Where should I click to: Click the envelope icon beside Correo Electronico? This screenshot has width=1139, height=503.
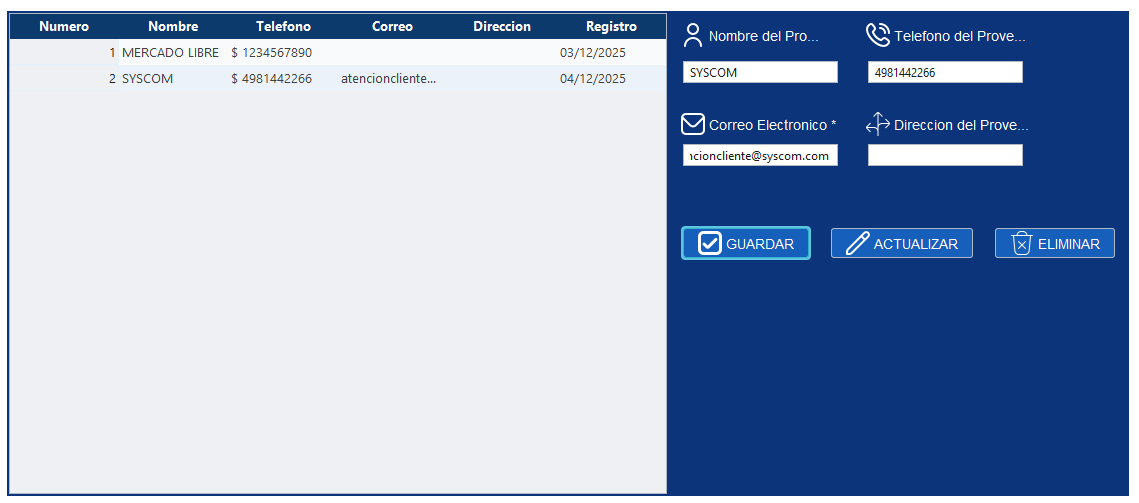tap(693, 124)
